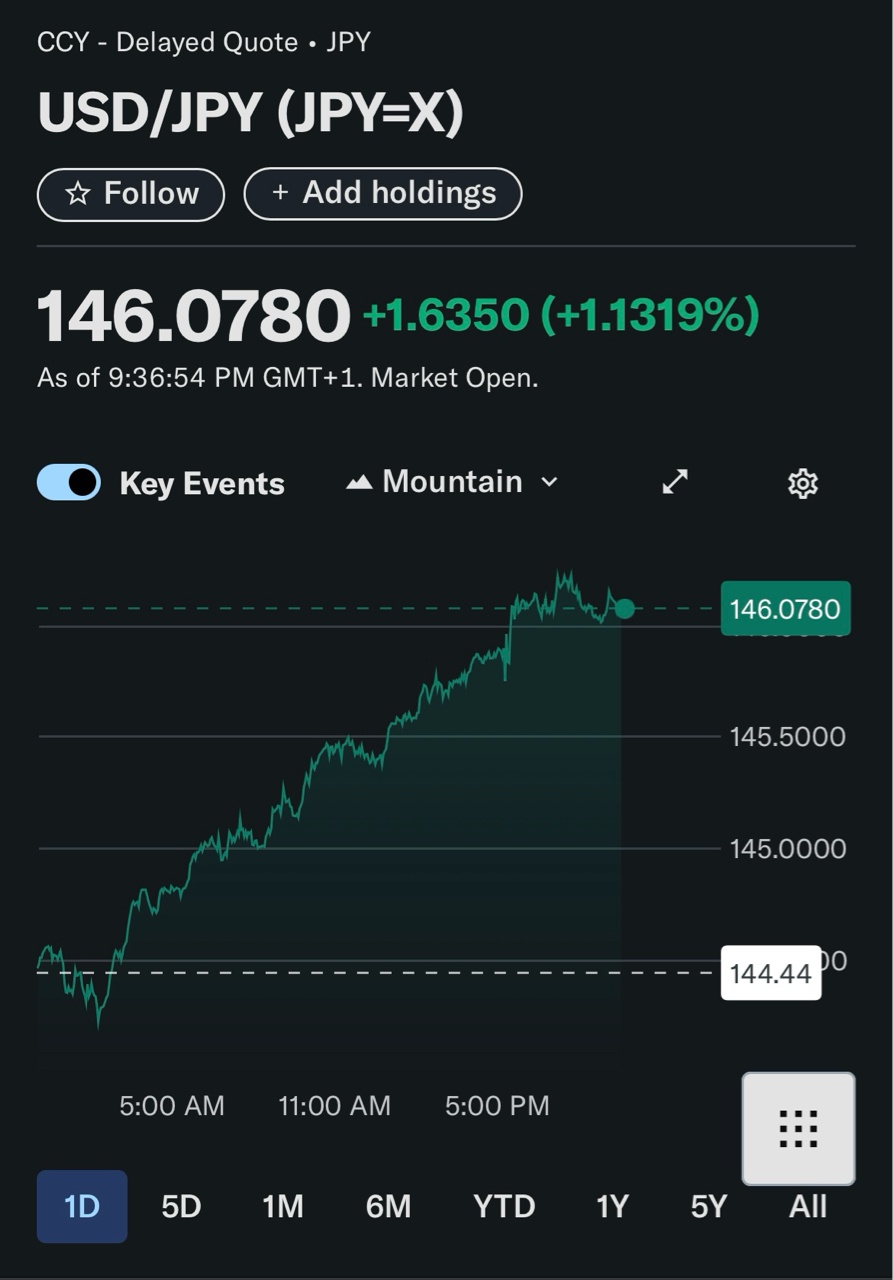This screenshot has height=1280, width=893.
Task: Click the mountain chart type icon
Action: coord(359,483)
